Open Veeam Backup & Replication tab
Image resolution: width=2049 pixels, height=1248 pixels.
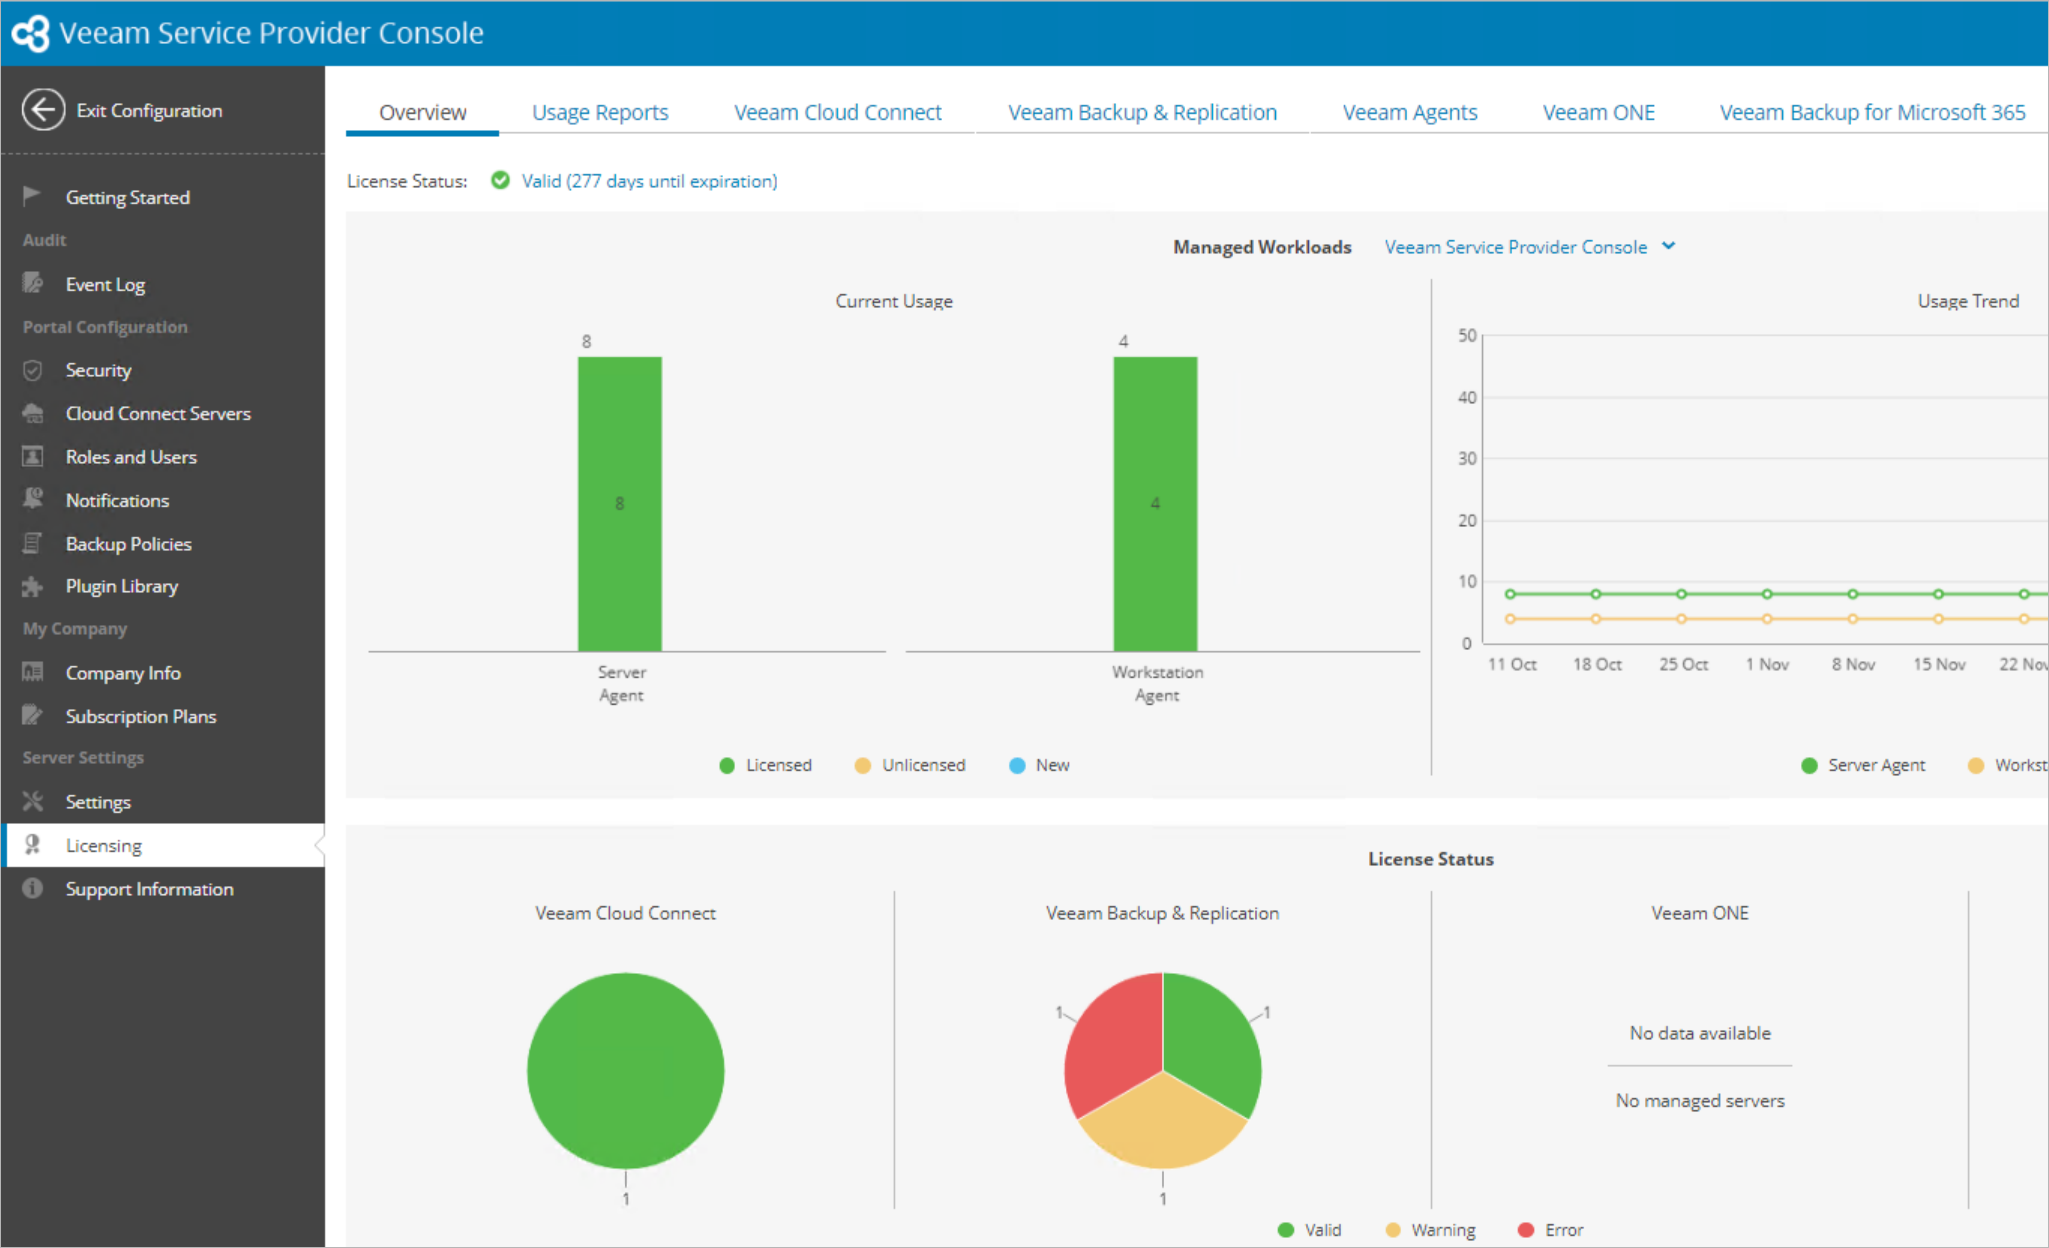pos(1142,112)
